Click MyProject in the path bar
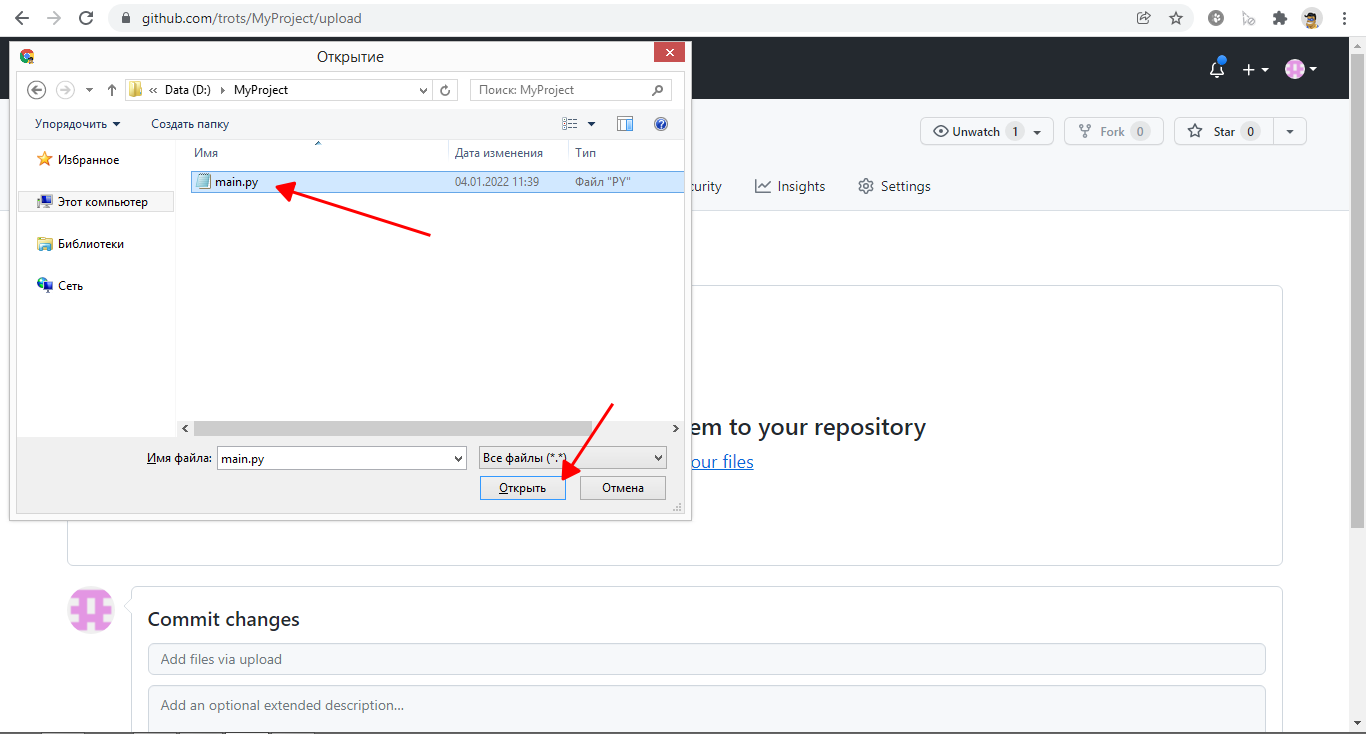Viewport: 1366px width, 734px height. click(261, 90)
